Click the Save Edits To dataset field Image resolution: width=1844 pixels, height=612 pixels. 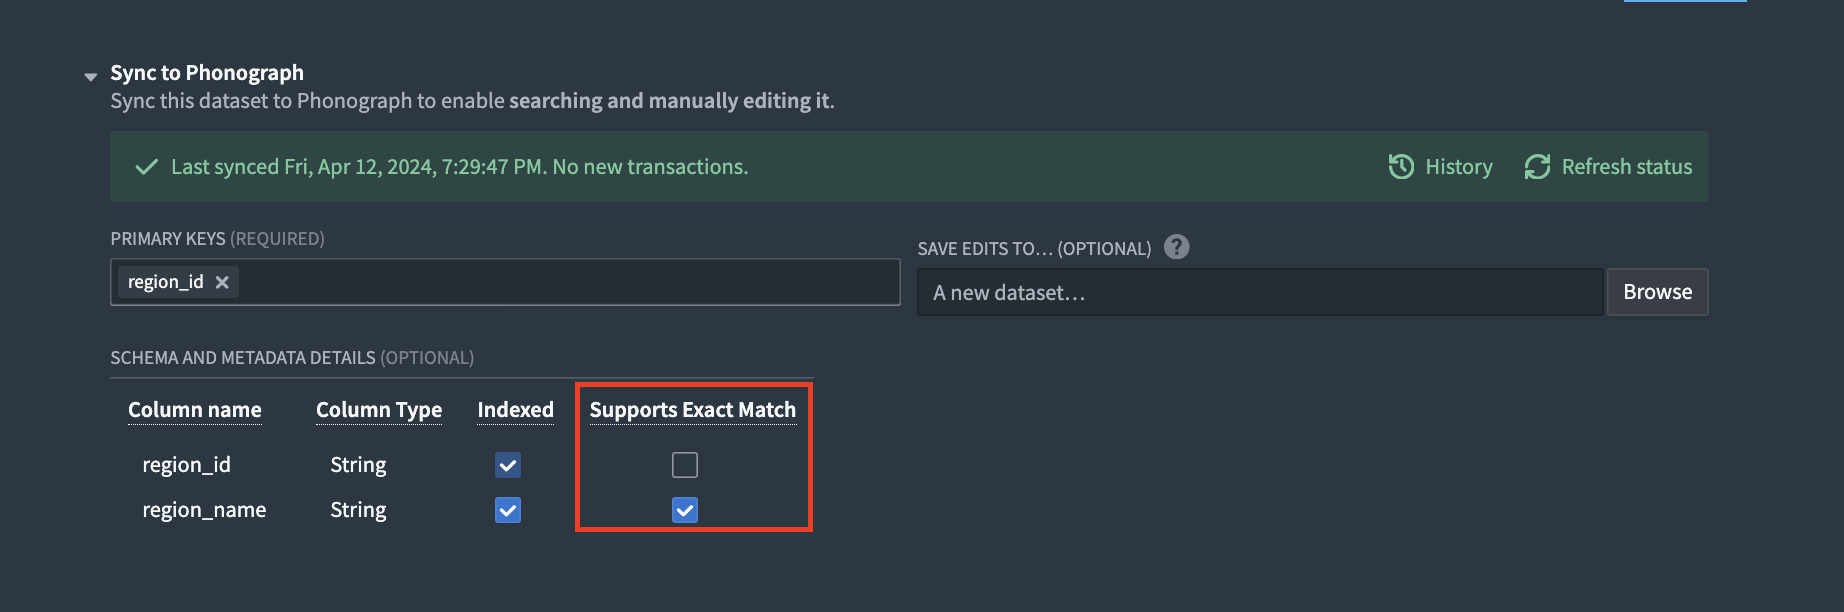pyautogui.click(x=1260, y=292)
